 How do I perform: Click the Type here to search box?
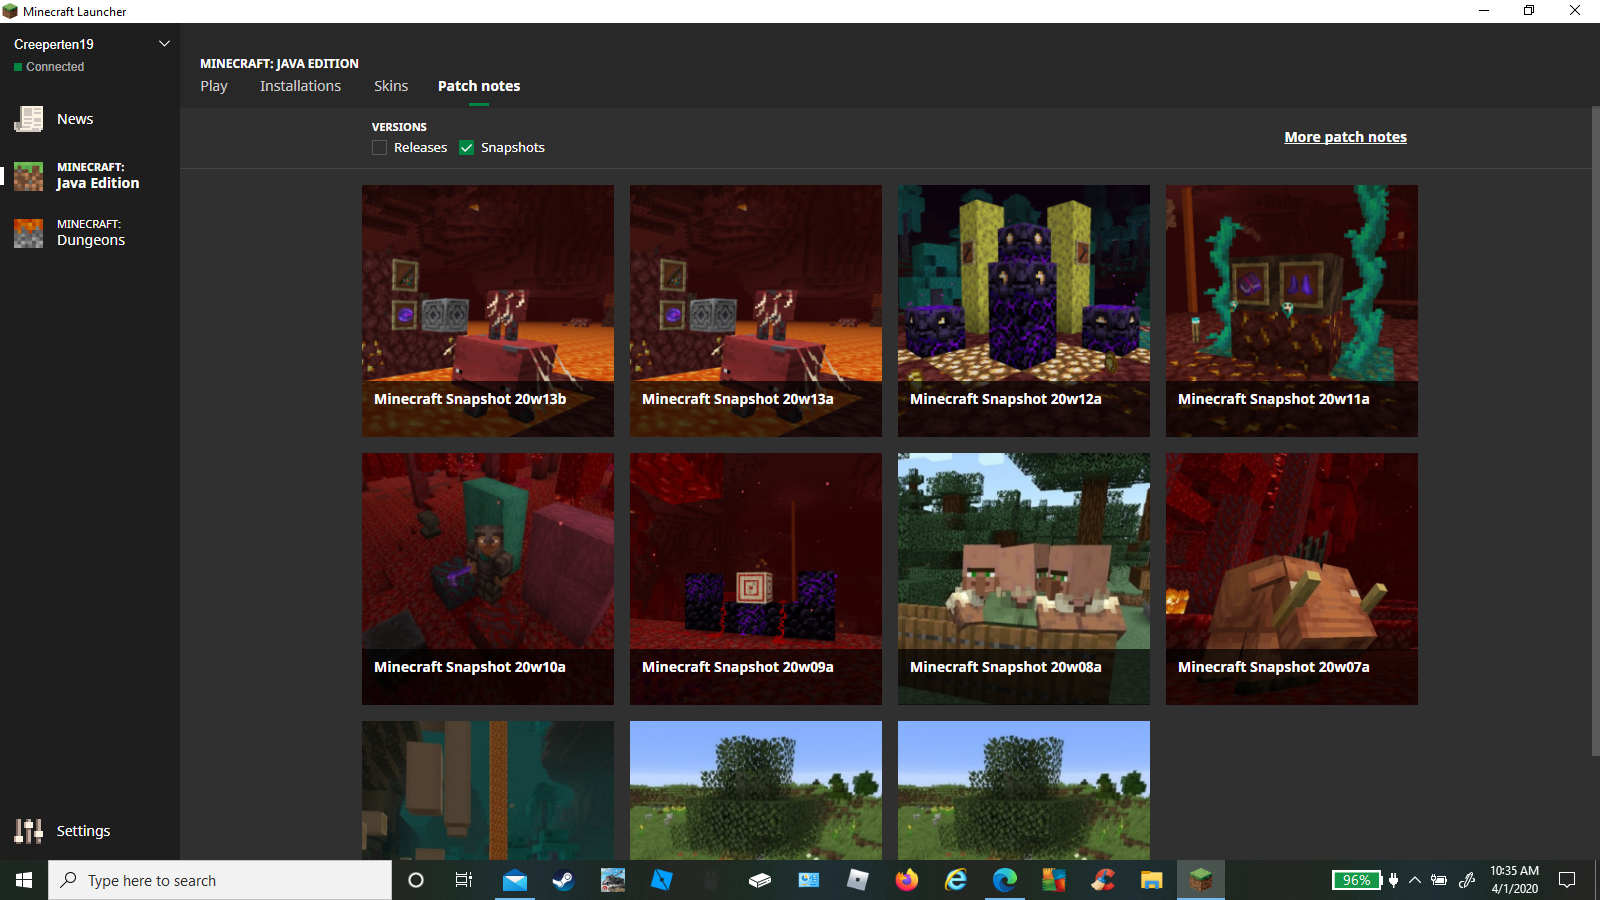coord(220,880)
